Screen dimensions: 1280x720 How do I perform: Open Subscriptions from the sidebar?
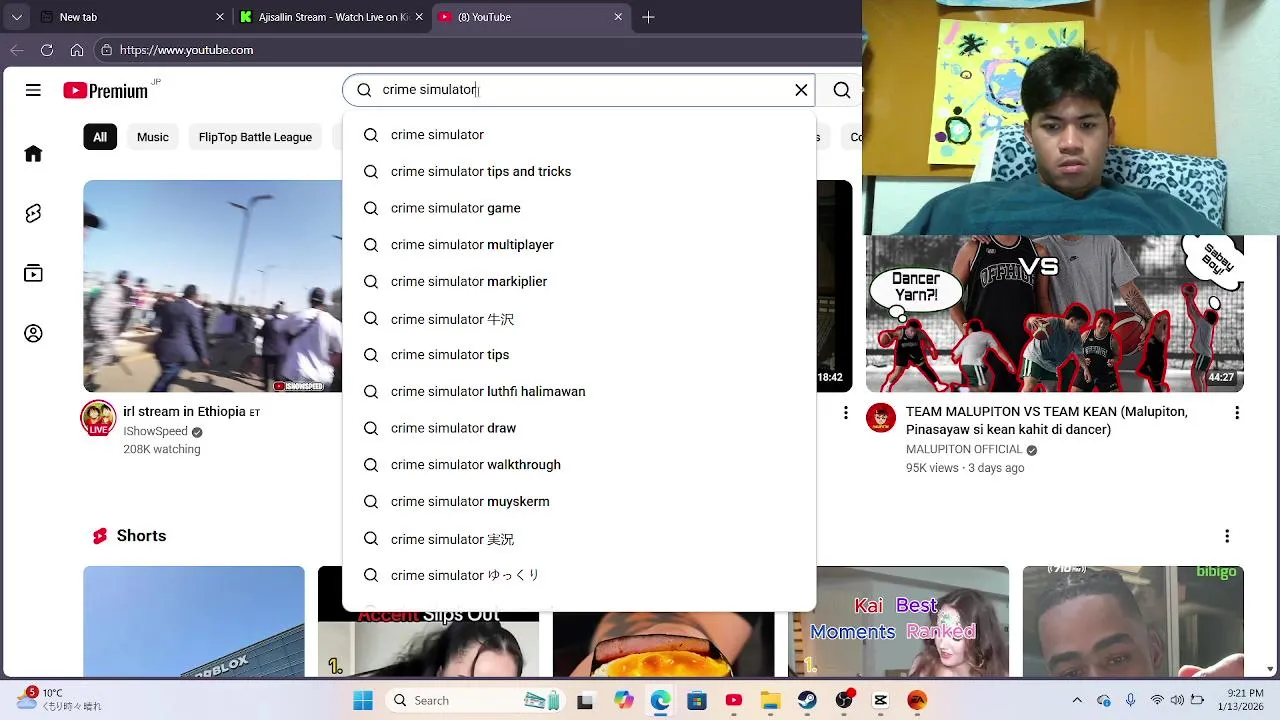(x=33, y=273)
